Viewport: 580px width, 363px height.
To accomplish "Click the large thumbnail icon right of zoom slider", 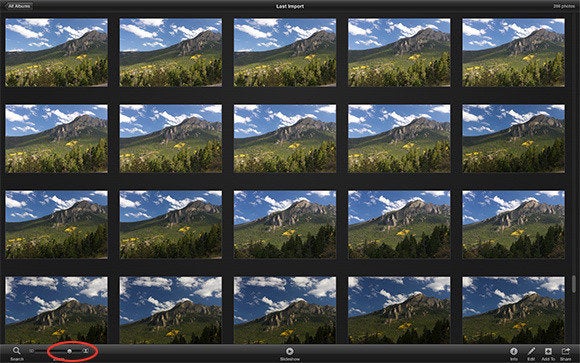I will 85,351.
